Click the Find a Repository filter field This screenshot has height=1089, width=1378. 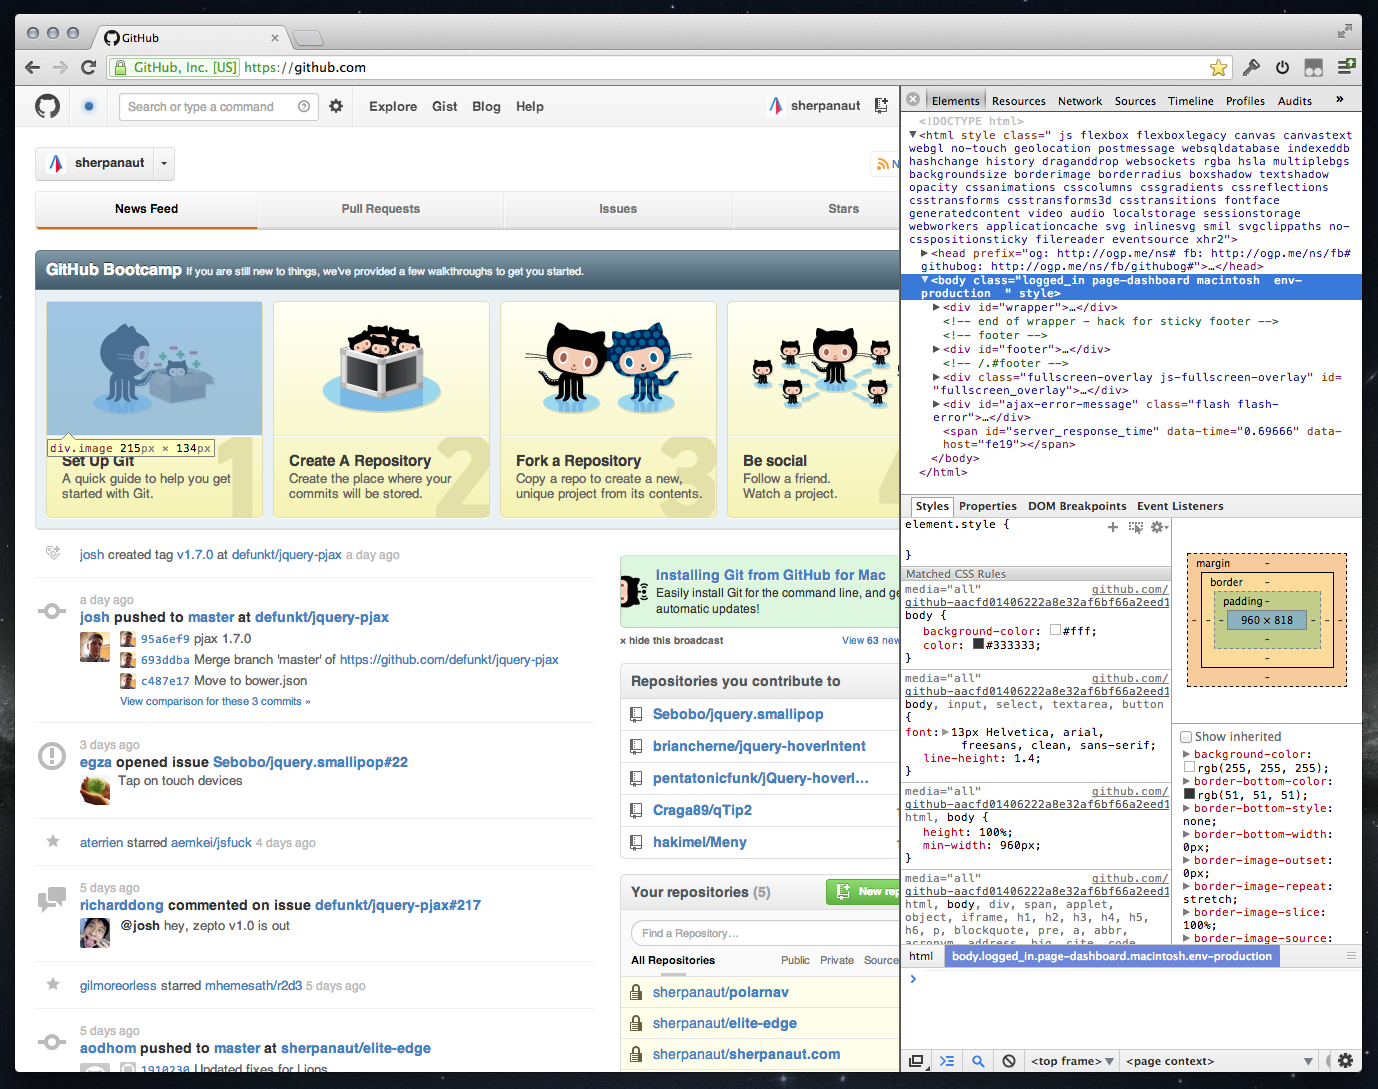(765, 933)
